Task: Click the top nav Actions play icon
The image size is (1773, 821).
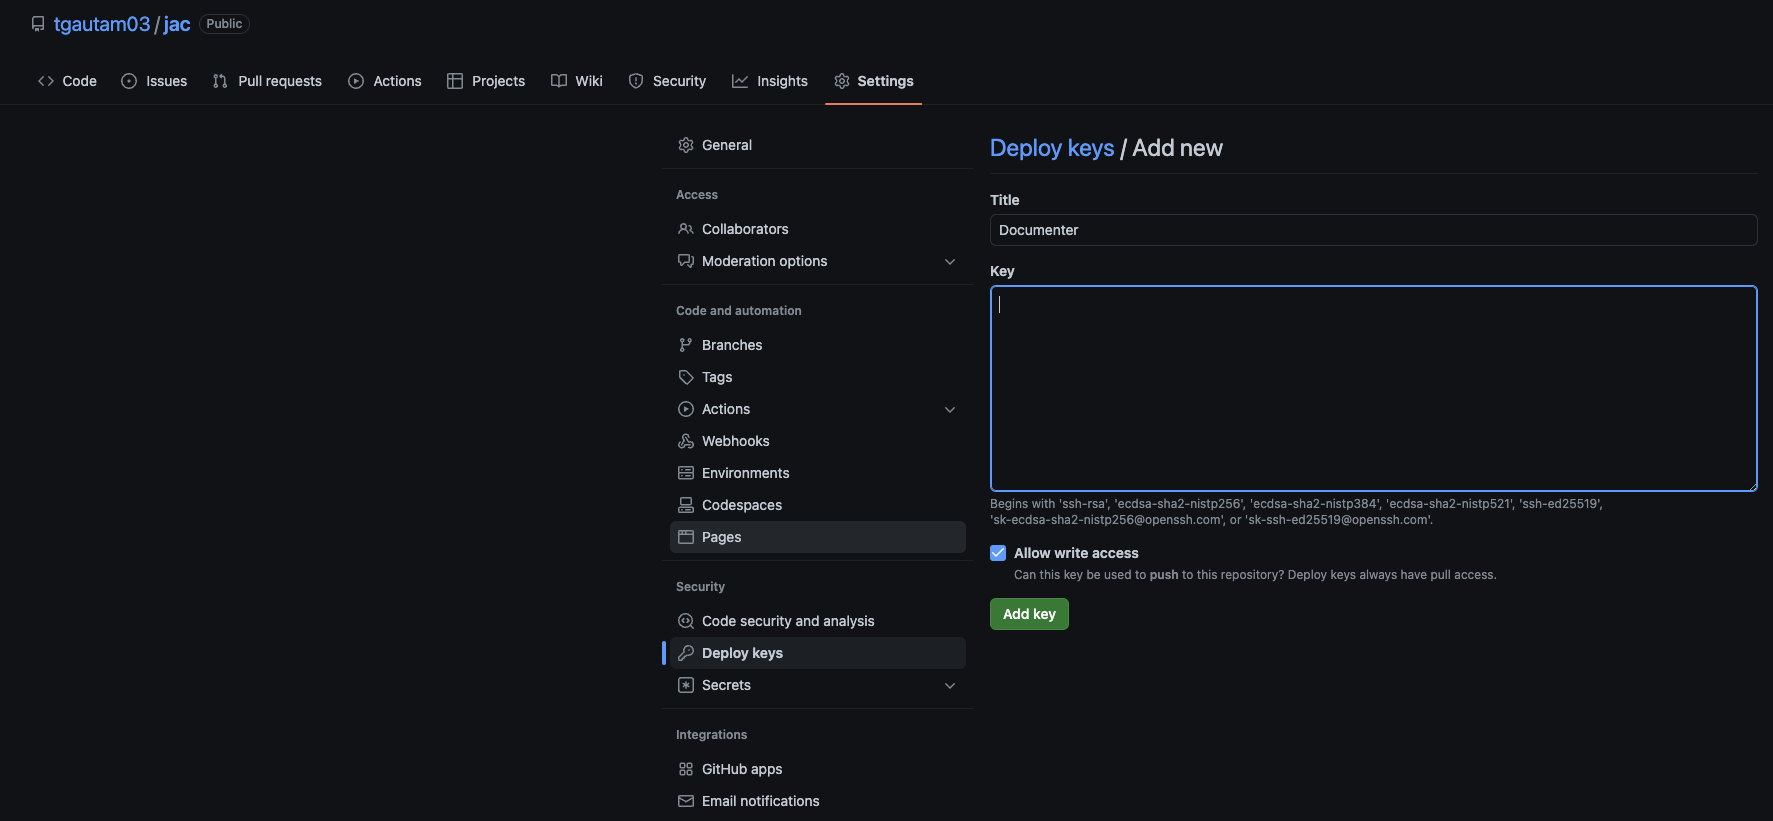Action: pos(356,81)
